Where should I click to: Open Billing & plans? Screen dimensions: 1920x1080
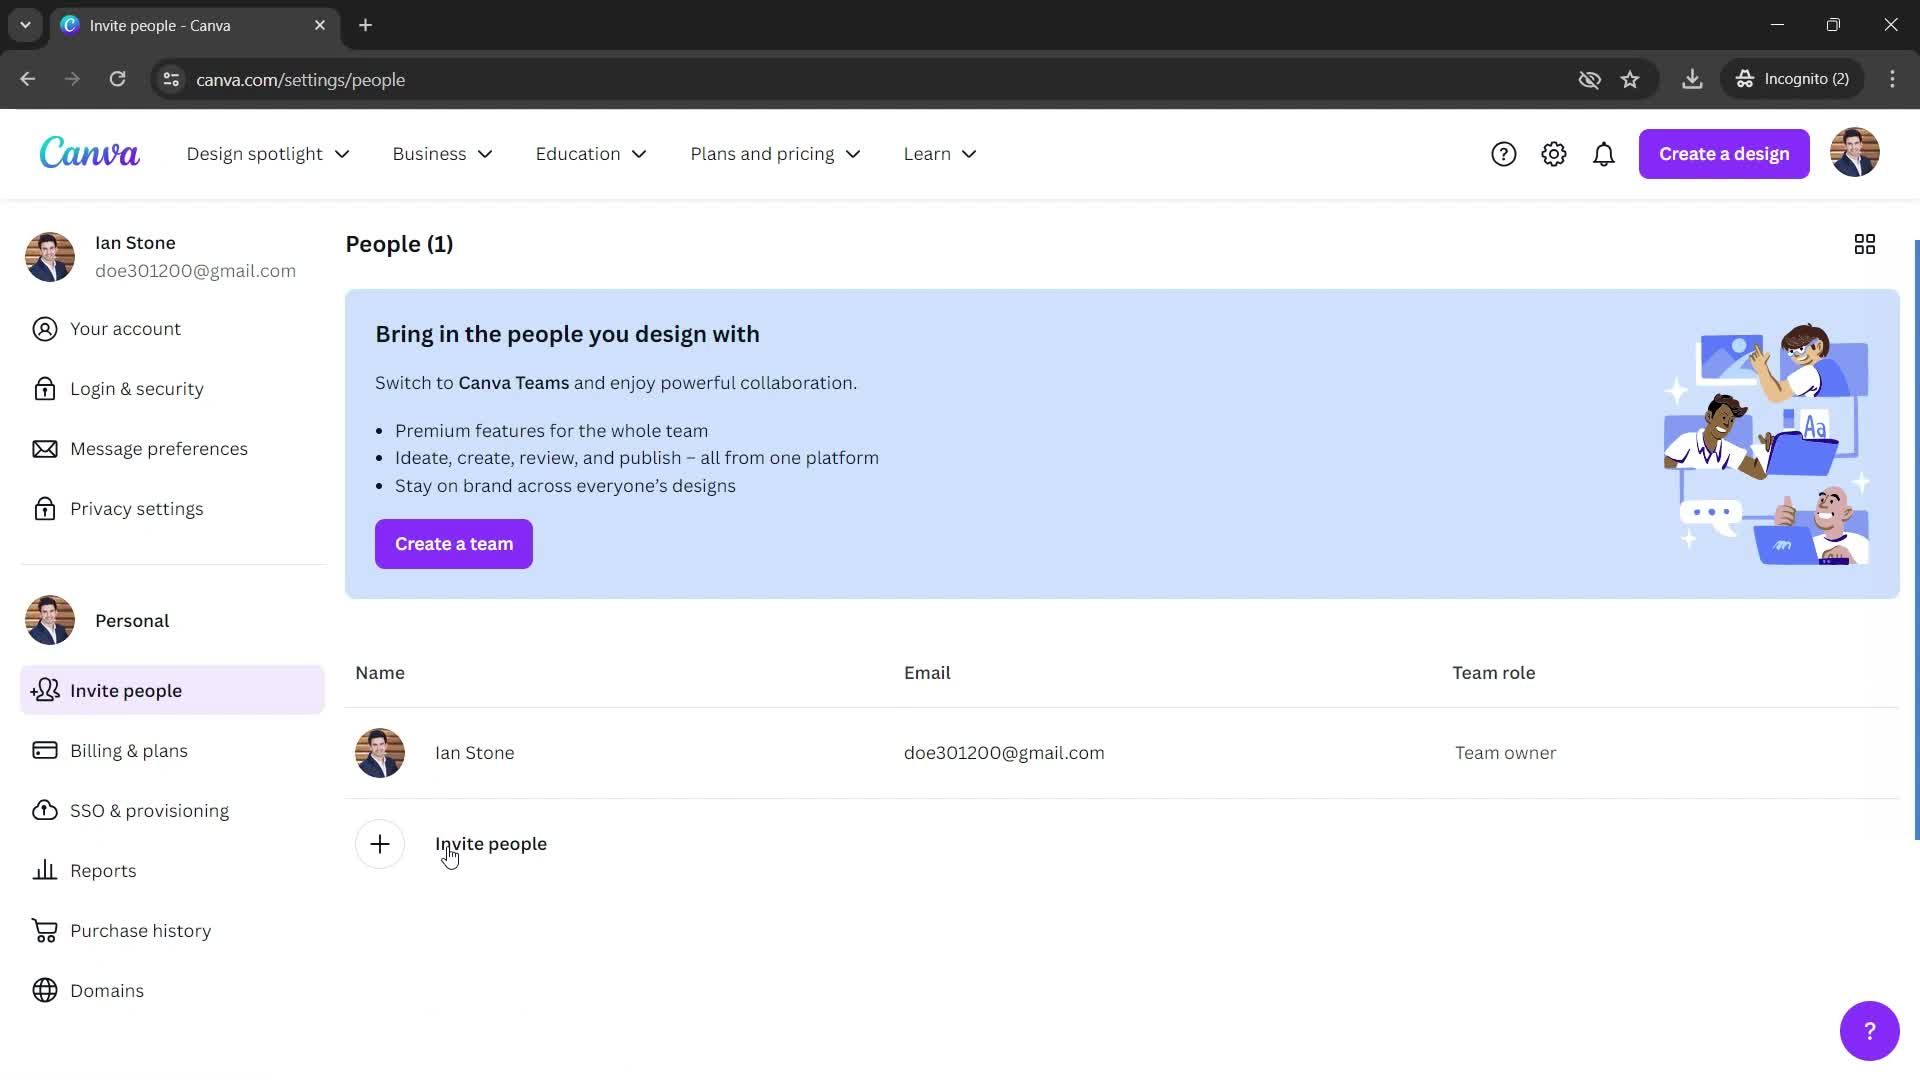pyautogui.click(x=172, y=751)
